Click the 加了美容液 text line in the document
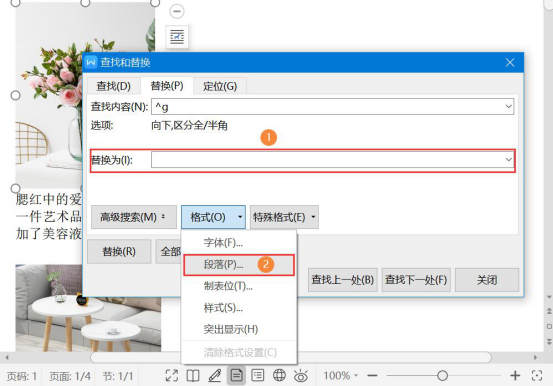 coord(49,234)
